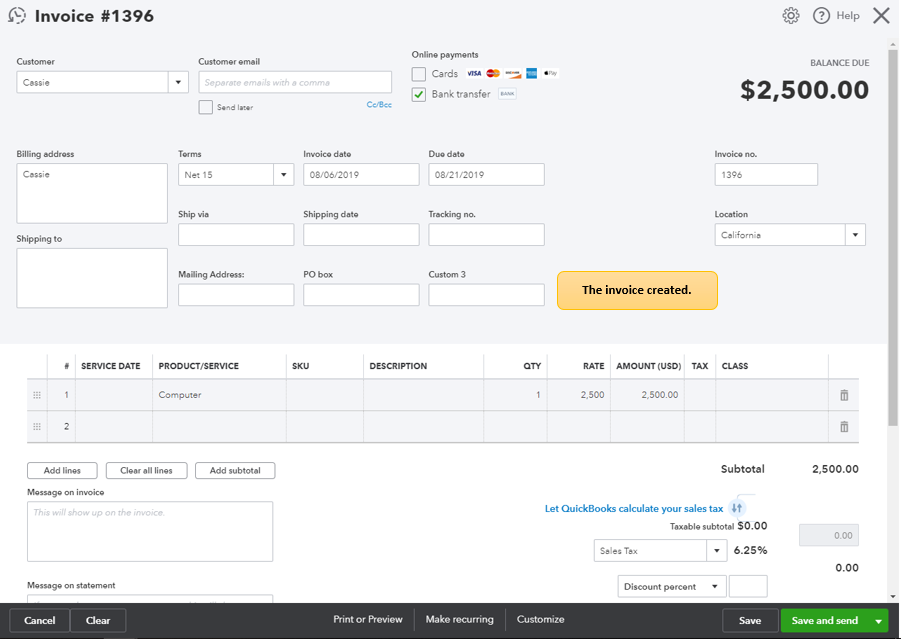Click Make recurring in bottom bar
The height and width of the screenshot is (639, 901).
click(460, 619)
